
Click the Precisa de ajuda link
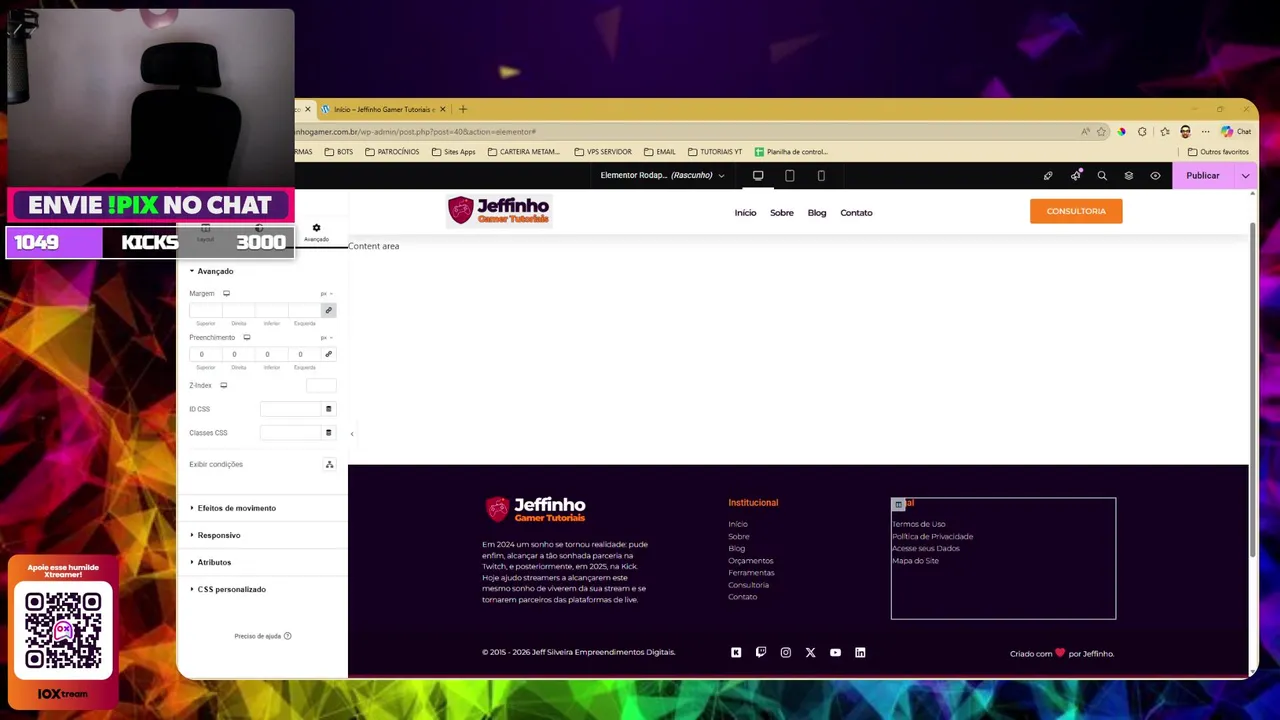pos(262,636)
